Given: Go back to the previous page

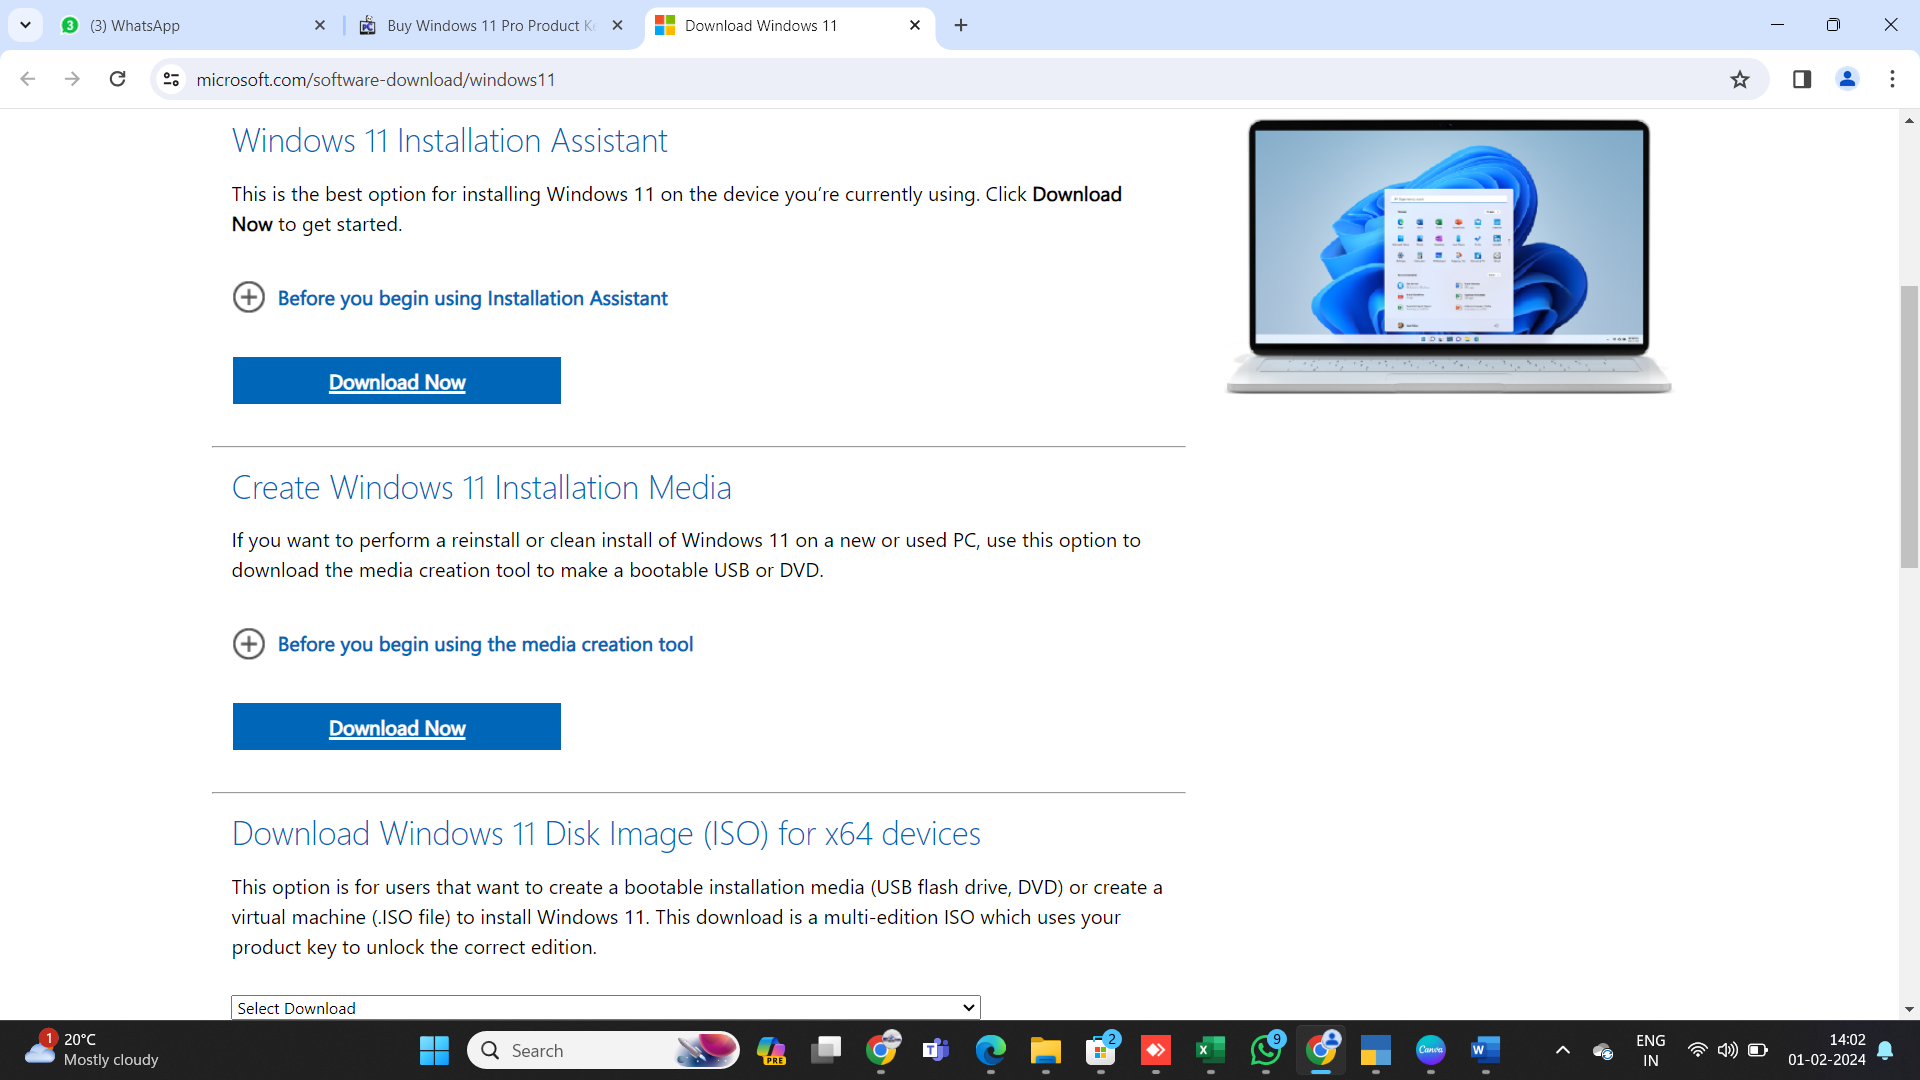Looking at the screenshot, I should (28, 79).
